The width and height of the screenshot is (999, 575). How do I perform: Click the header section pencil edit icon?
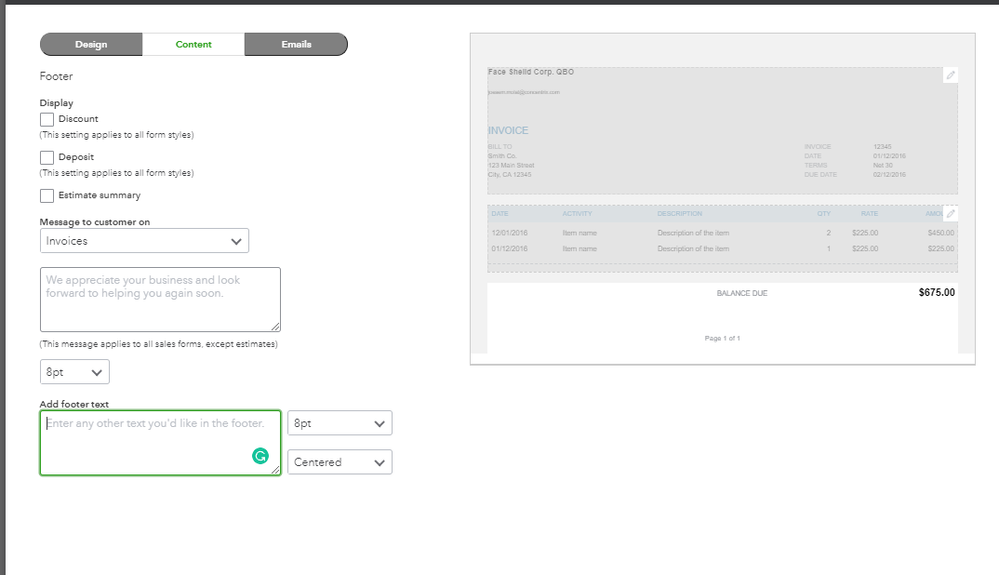950,75
